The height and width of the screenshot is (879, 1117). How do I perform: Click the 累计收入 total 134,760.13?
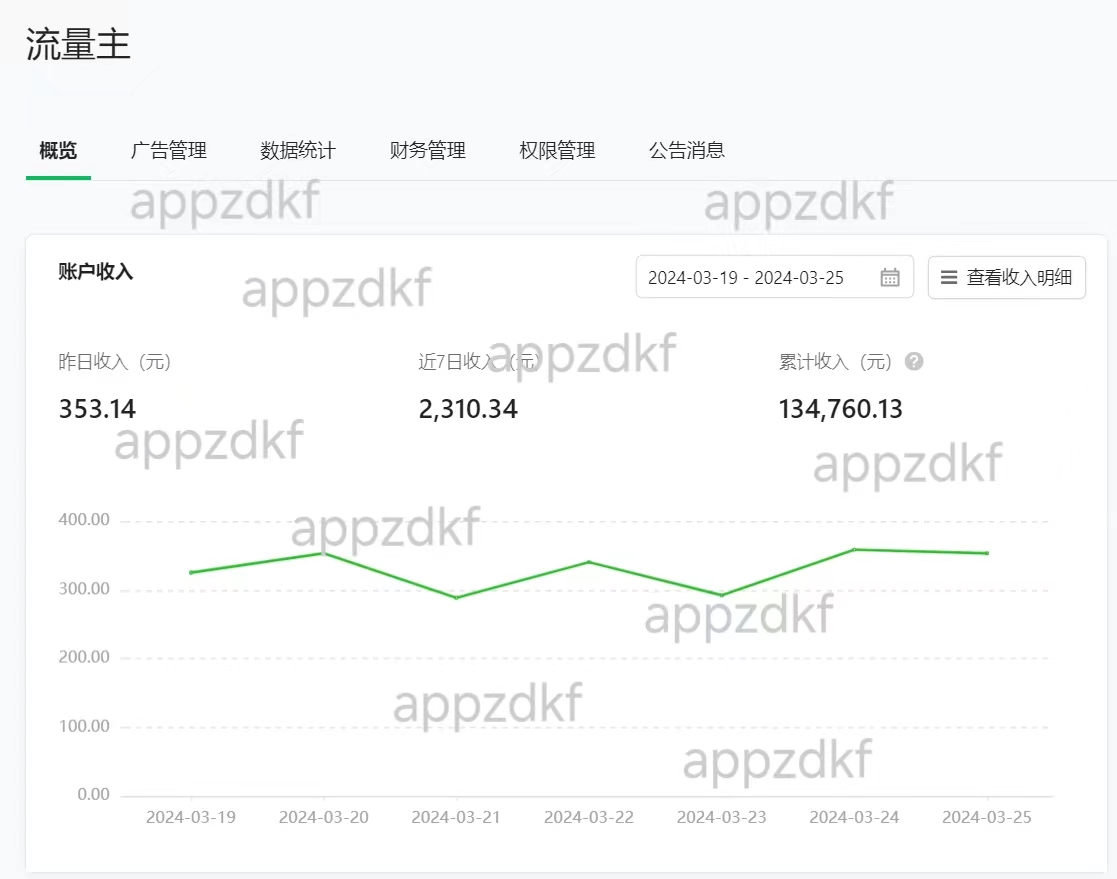pyautogui.click(x=840, y=409)
